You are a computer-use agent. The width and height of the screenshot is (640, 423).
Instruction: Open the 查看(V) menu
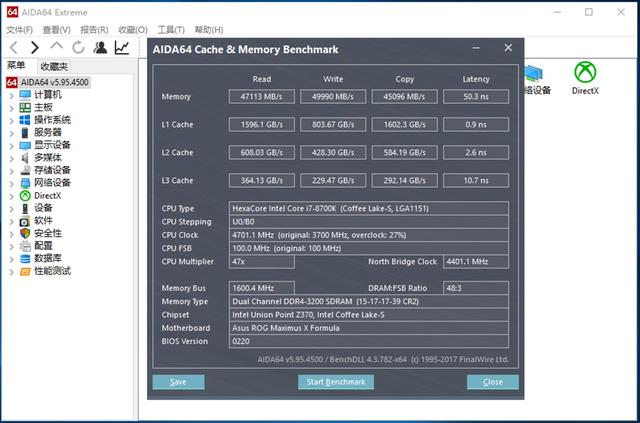(56, 30)
